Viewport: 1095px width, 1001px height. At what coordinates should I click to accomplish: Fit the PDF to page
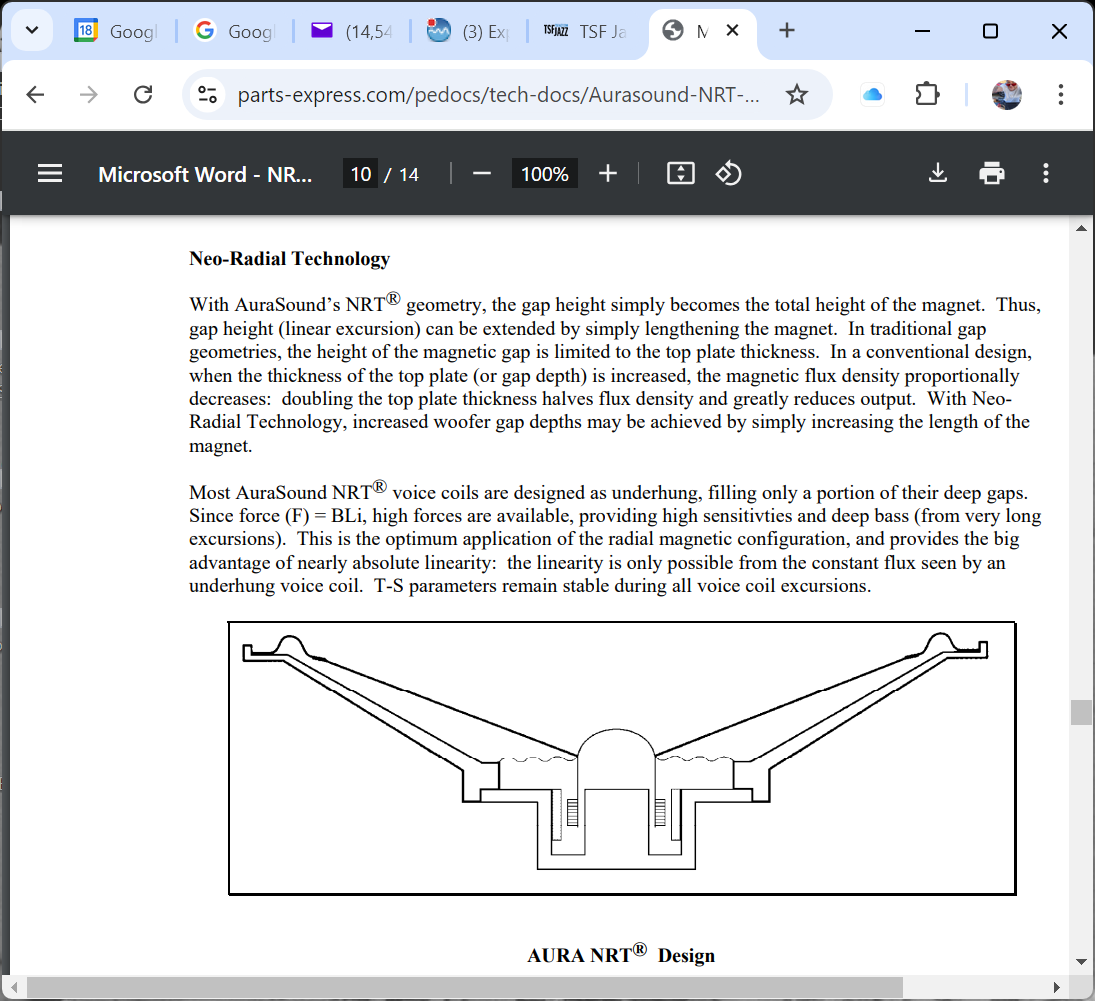click(x=680, y=173)
